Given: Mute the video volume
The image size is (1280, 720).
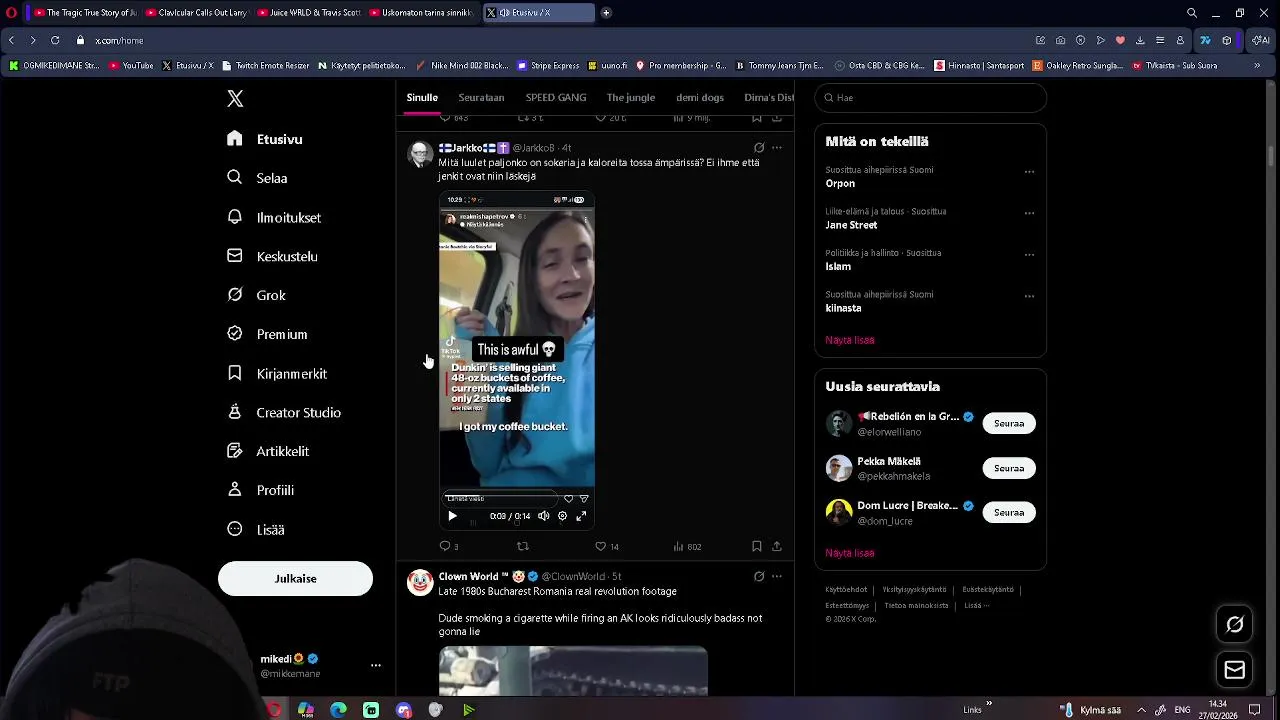Looking at the screenshot, I should point(543,516).
